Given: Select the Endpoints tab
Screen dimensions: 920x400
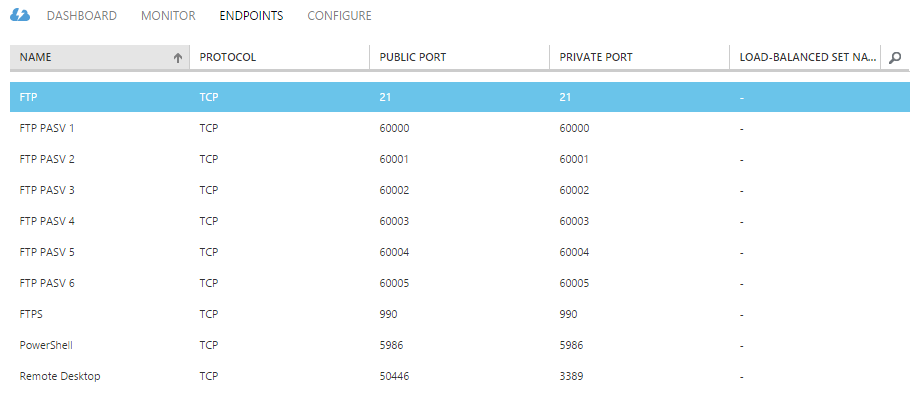Looking at the screenshot, I should click(251, 16).
